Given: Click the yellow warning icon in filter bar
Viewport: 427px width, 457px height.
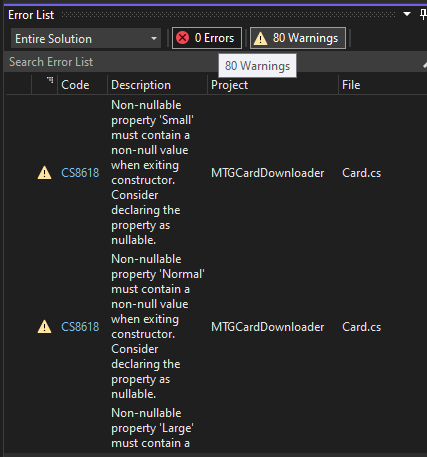Looking at the screenshot, I should 260,38.
